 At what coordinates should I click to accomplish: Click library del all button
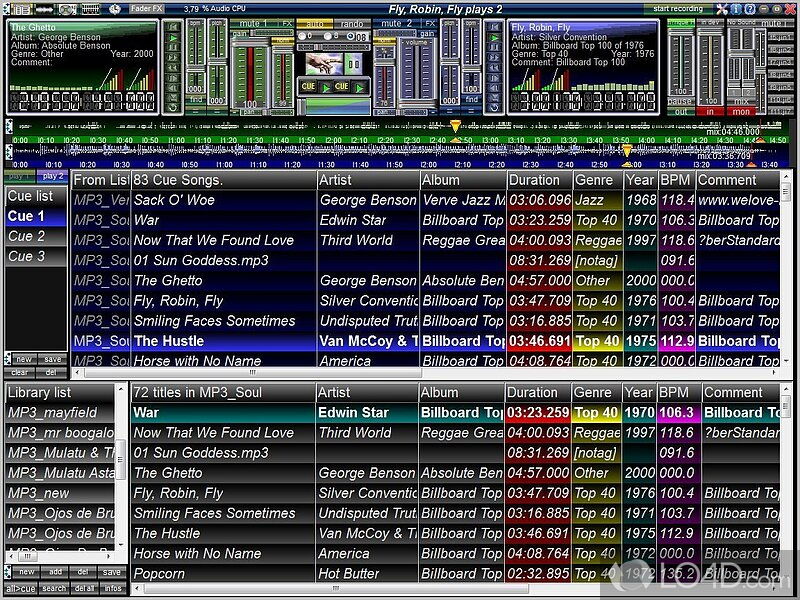point(85,588)
